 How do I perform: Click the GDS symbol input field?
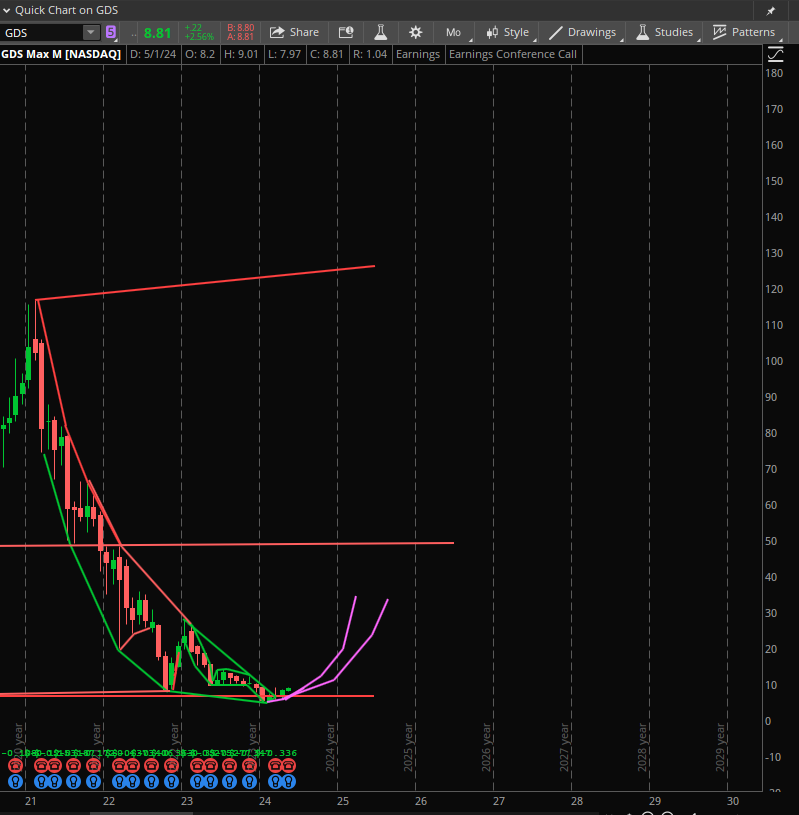click(42, 33)
